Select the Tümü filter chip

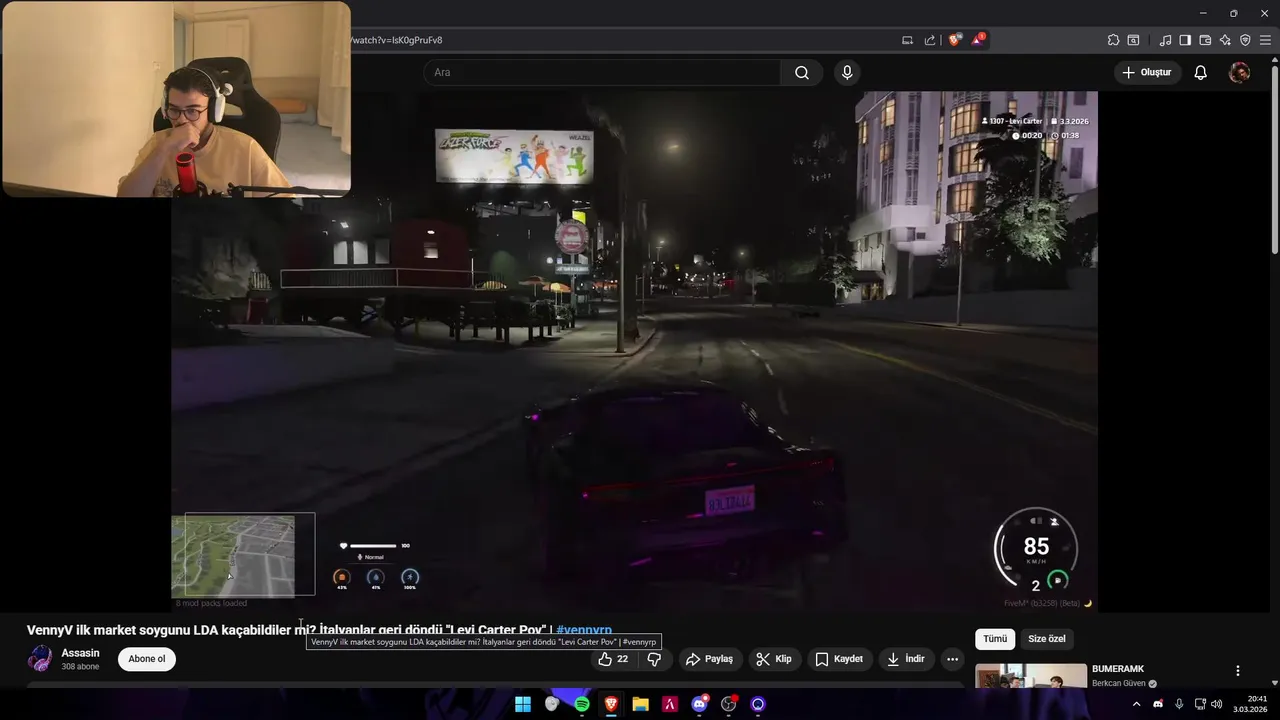995,639
